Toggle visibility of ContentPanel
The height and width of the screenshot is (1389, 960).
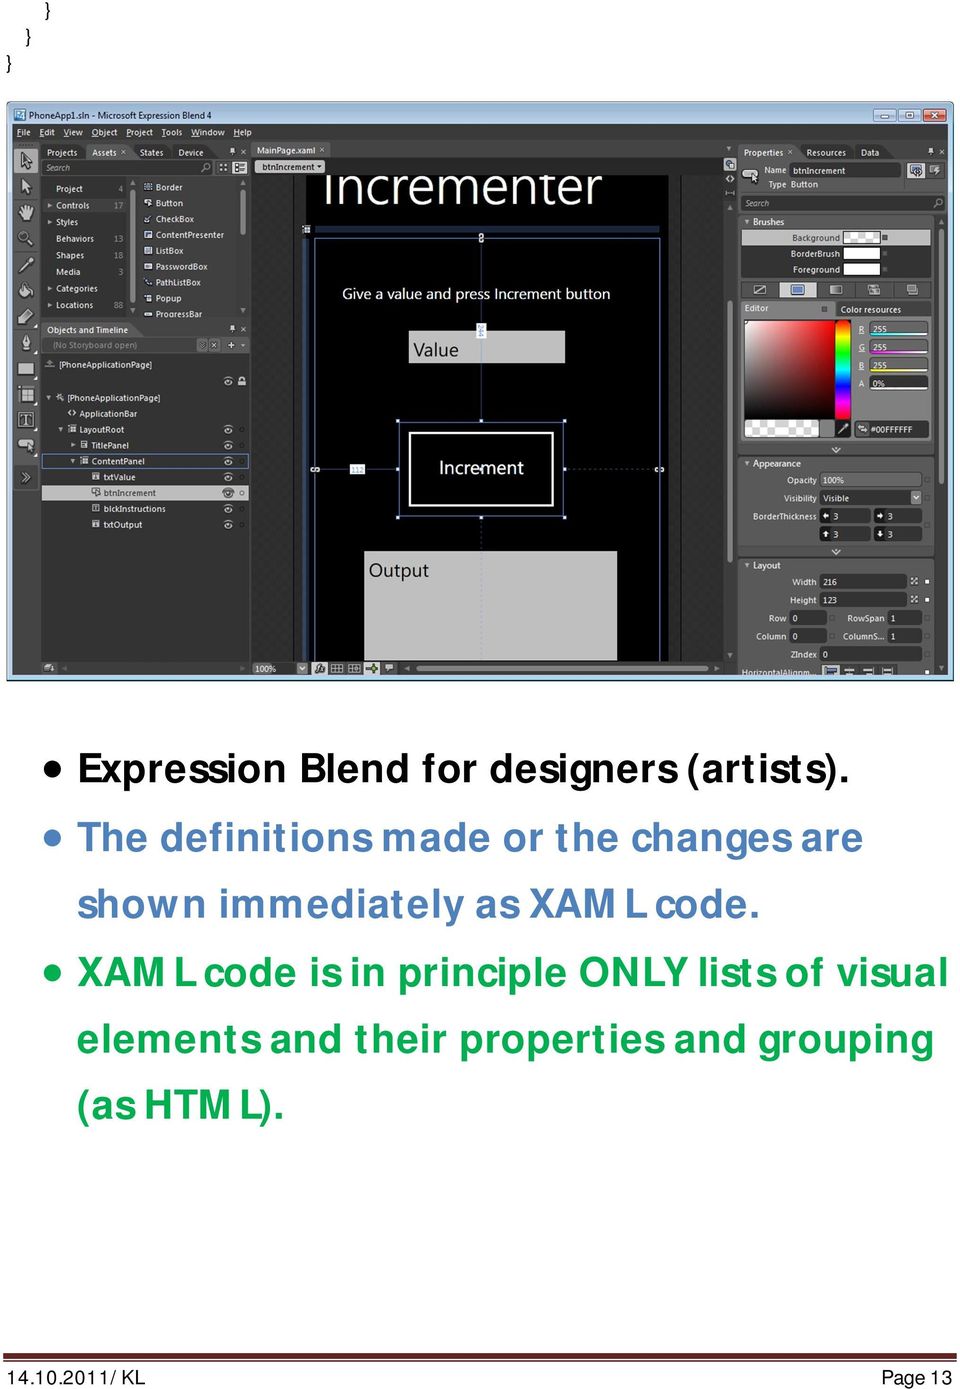(x=228, y=462)
